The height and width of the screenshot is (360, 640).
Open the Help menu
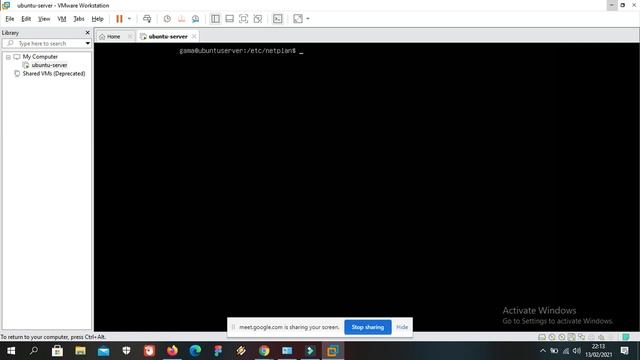point(97,19)
